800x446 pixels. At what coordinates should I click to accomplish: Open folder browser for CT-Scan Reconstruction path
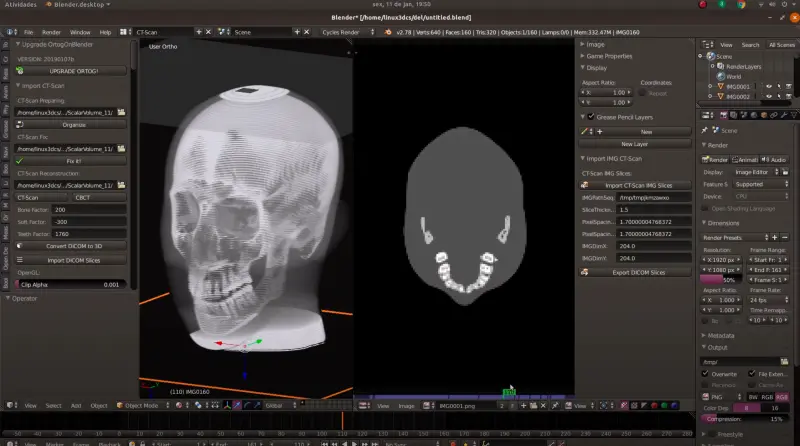(x=121, y=185)
